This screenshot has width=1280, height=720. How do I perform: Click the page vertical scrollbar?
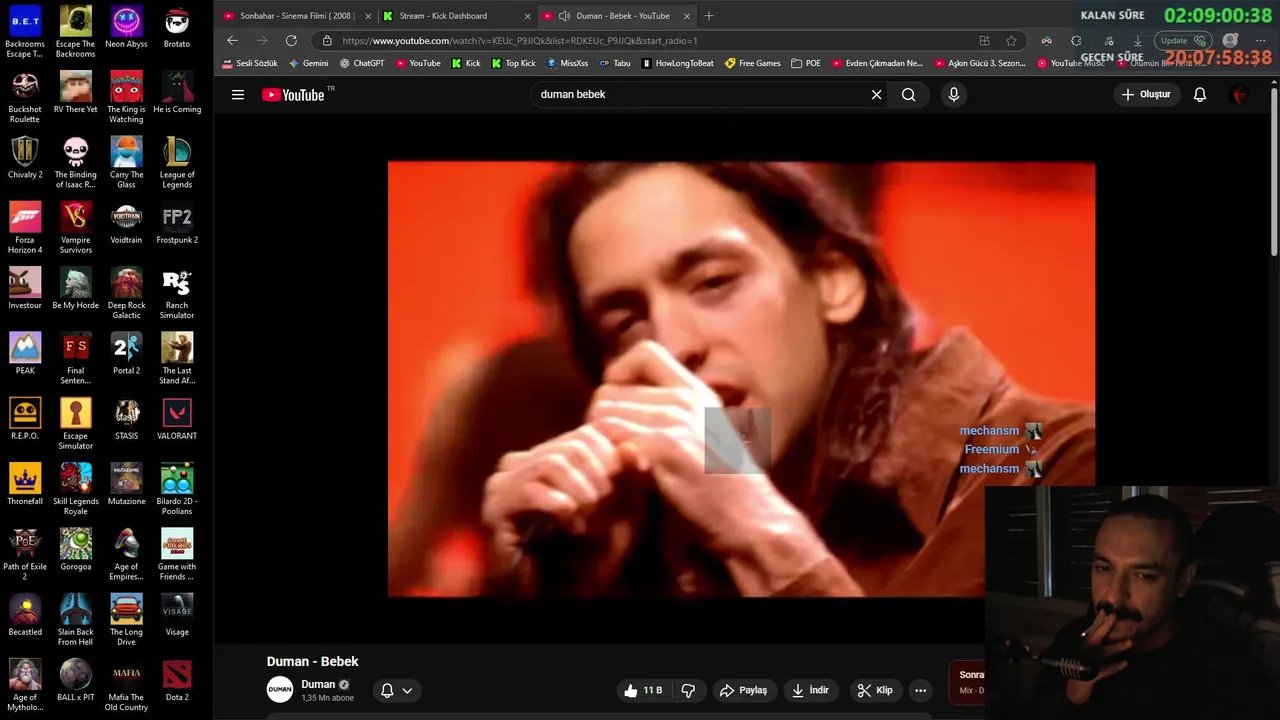pos(1274,170)
